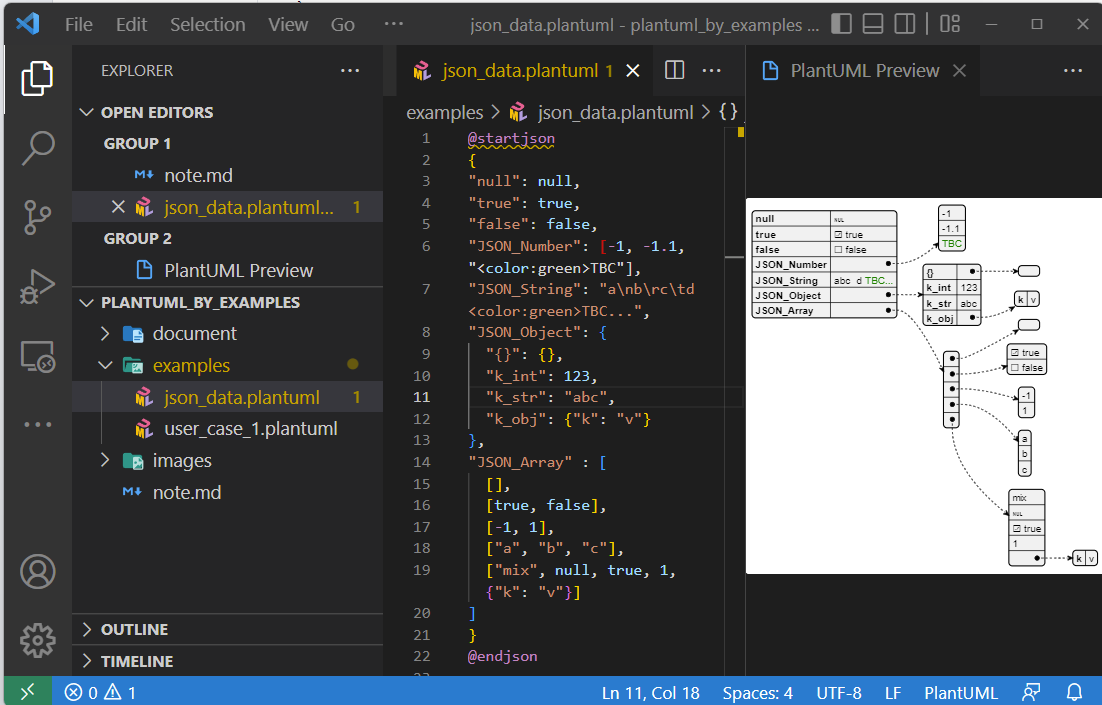Click GROUP 2 header in Open Editors
This screenshot has height=705, width=1102.
click(138, 239)
